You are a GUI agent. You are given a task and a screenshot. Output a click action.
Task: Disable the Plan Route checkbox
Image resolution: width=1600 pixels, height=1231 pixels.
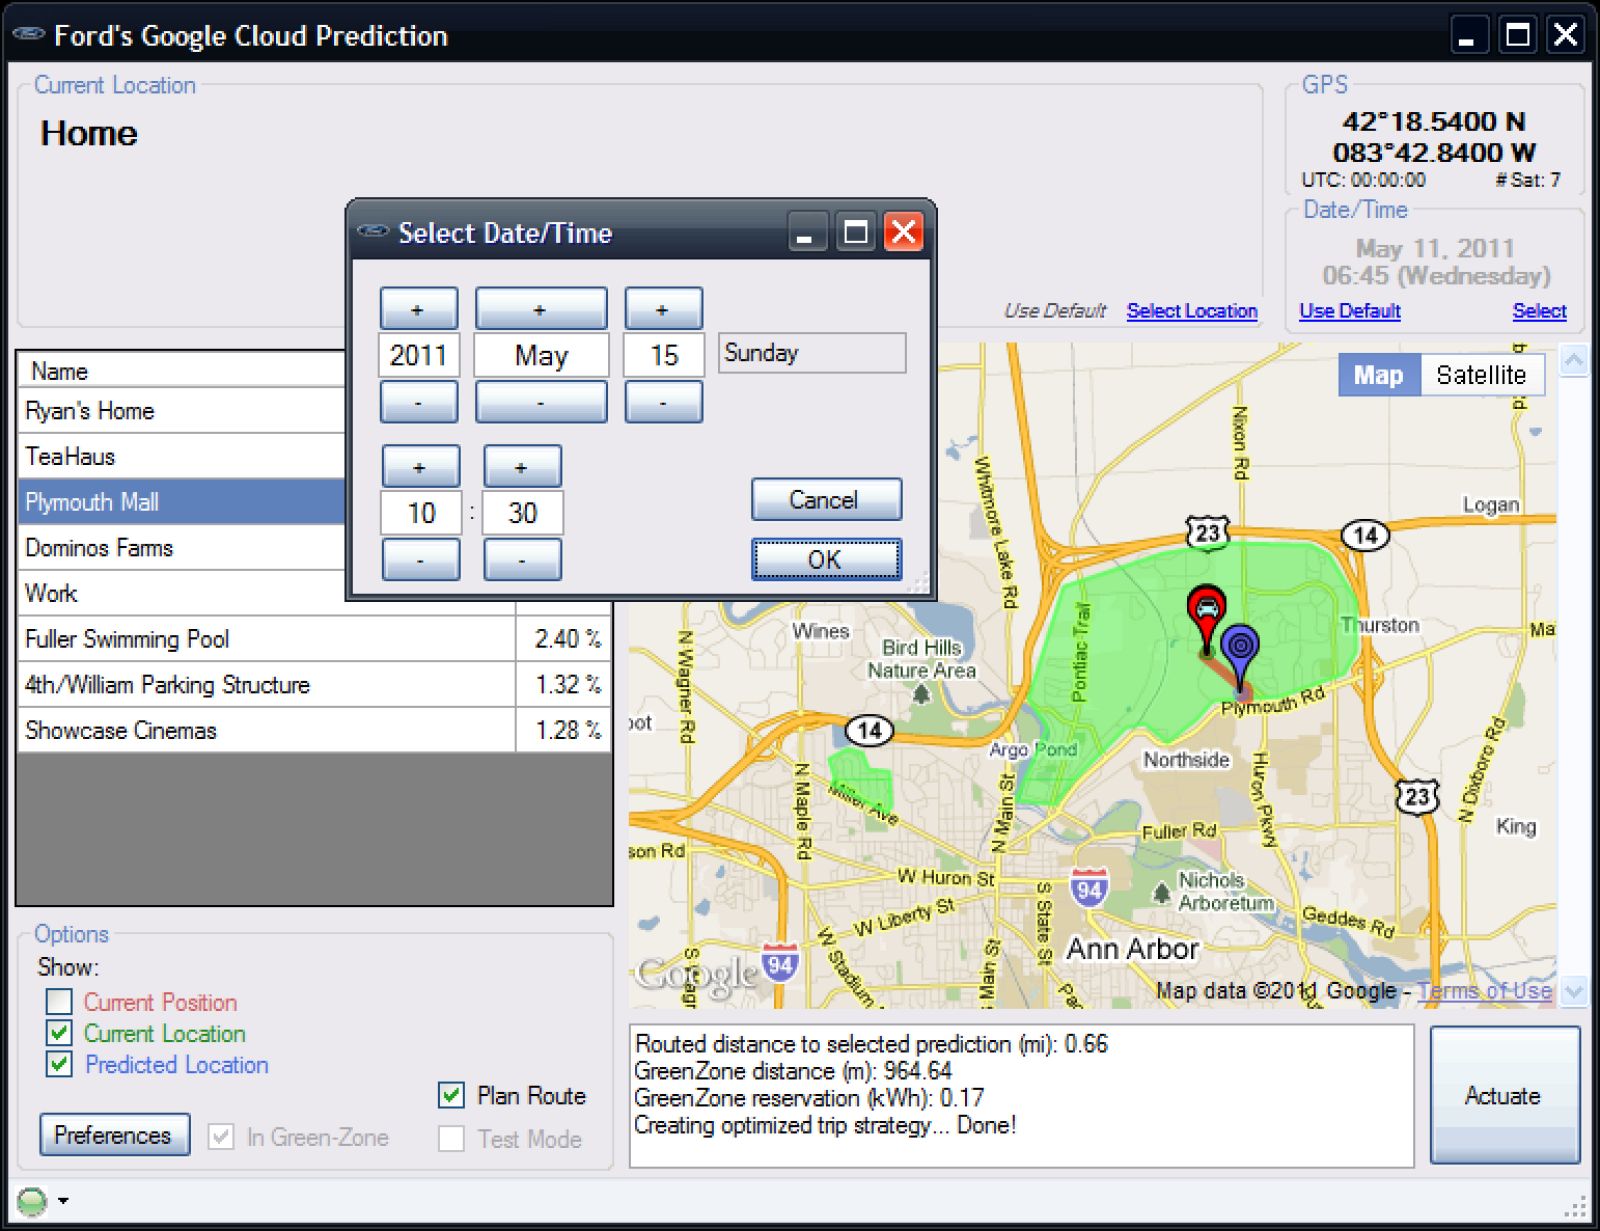450,1095
